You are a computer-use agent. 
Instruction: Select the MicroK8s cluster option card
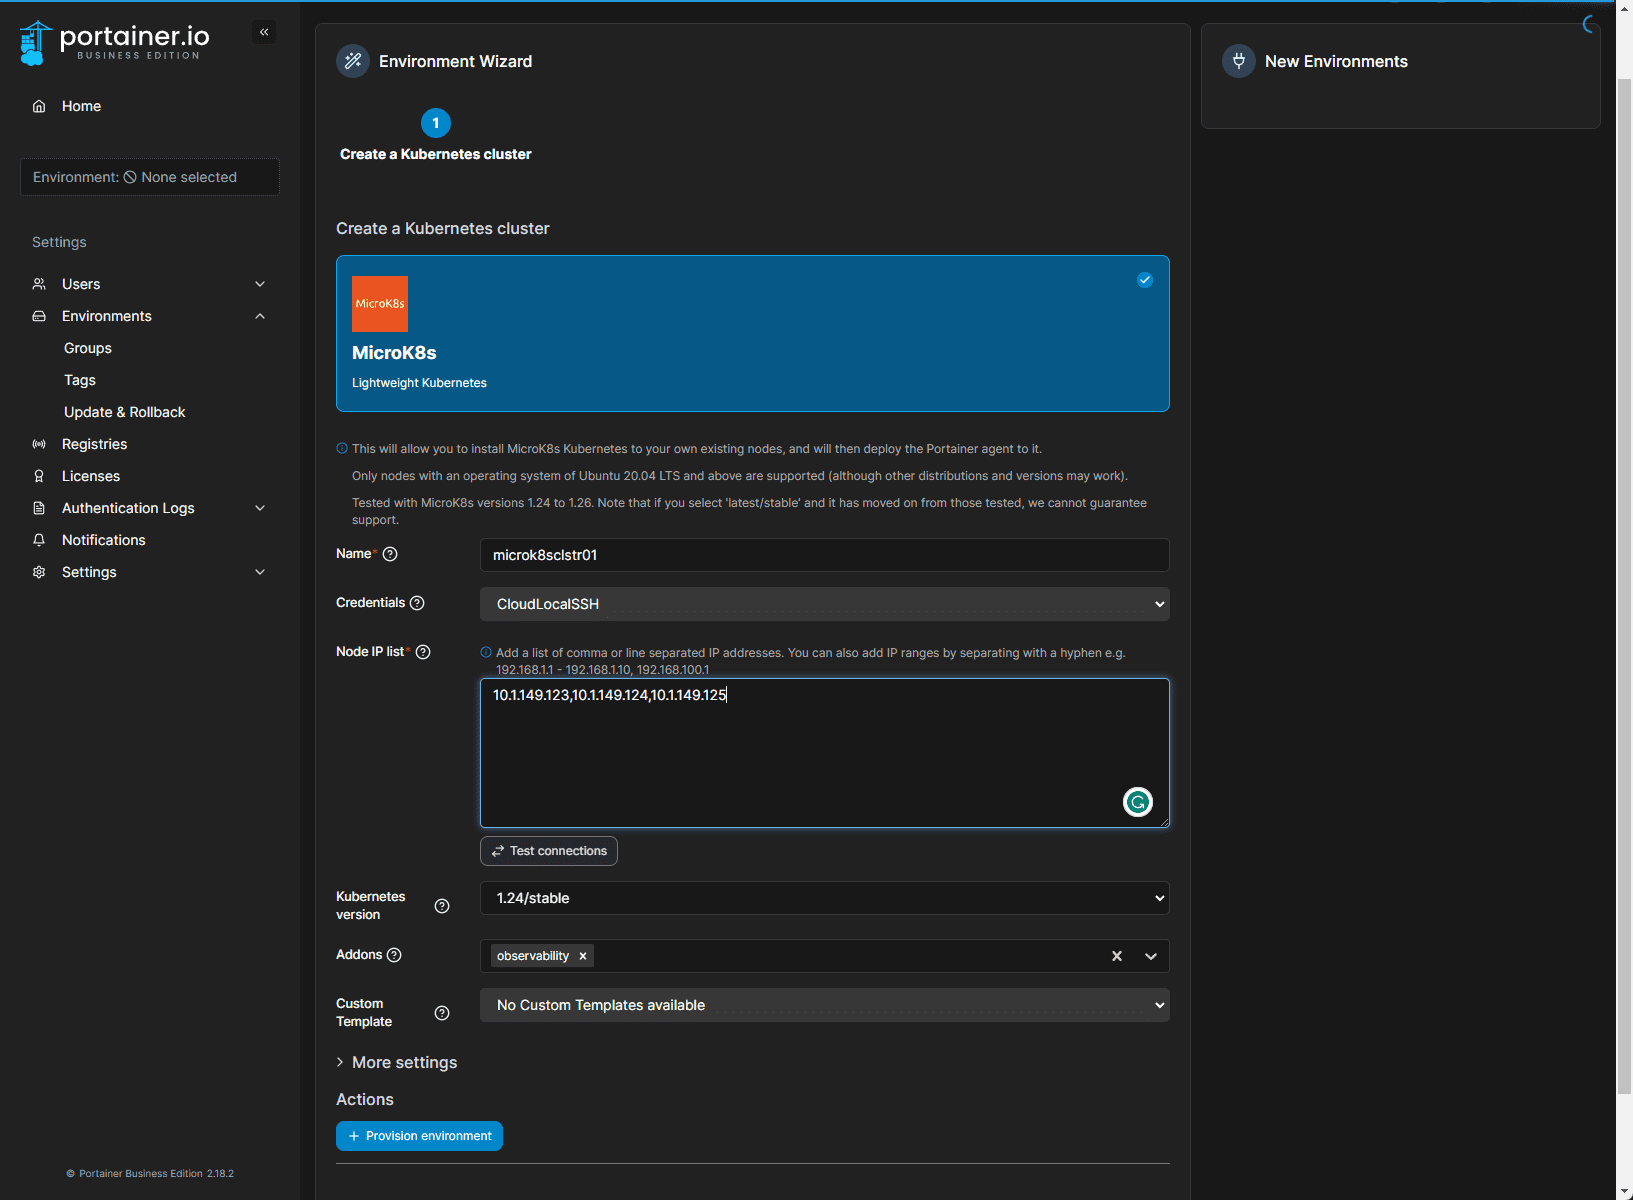point(752,333)
